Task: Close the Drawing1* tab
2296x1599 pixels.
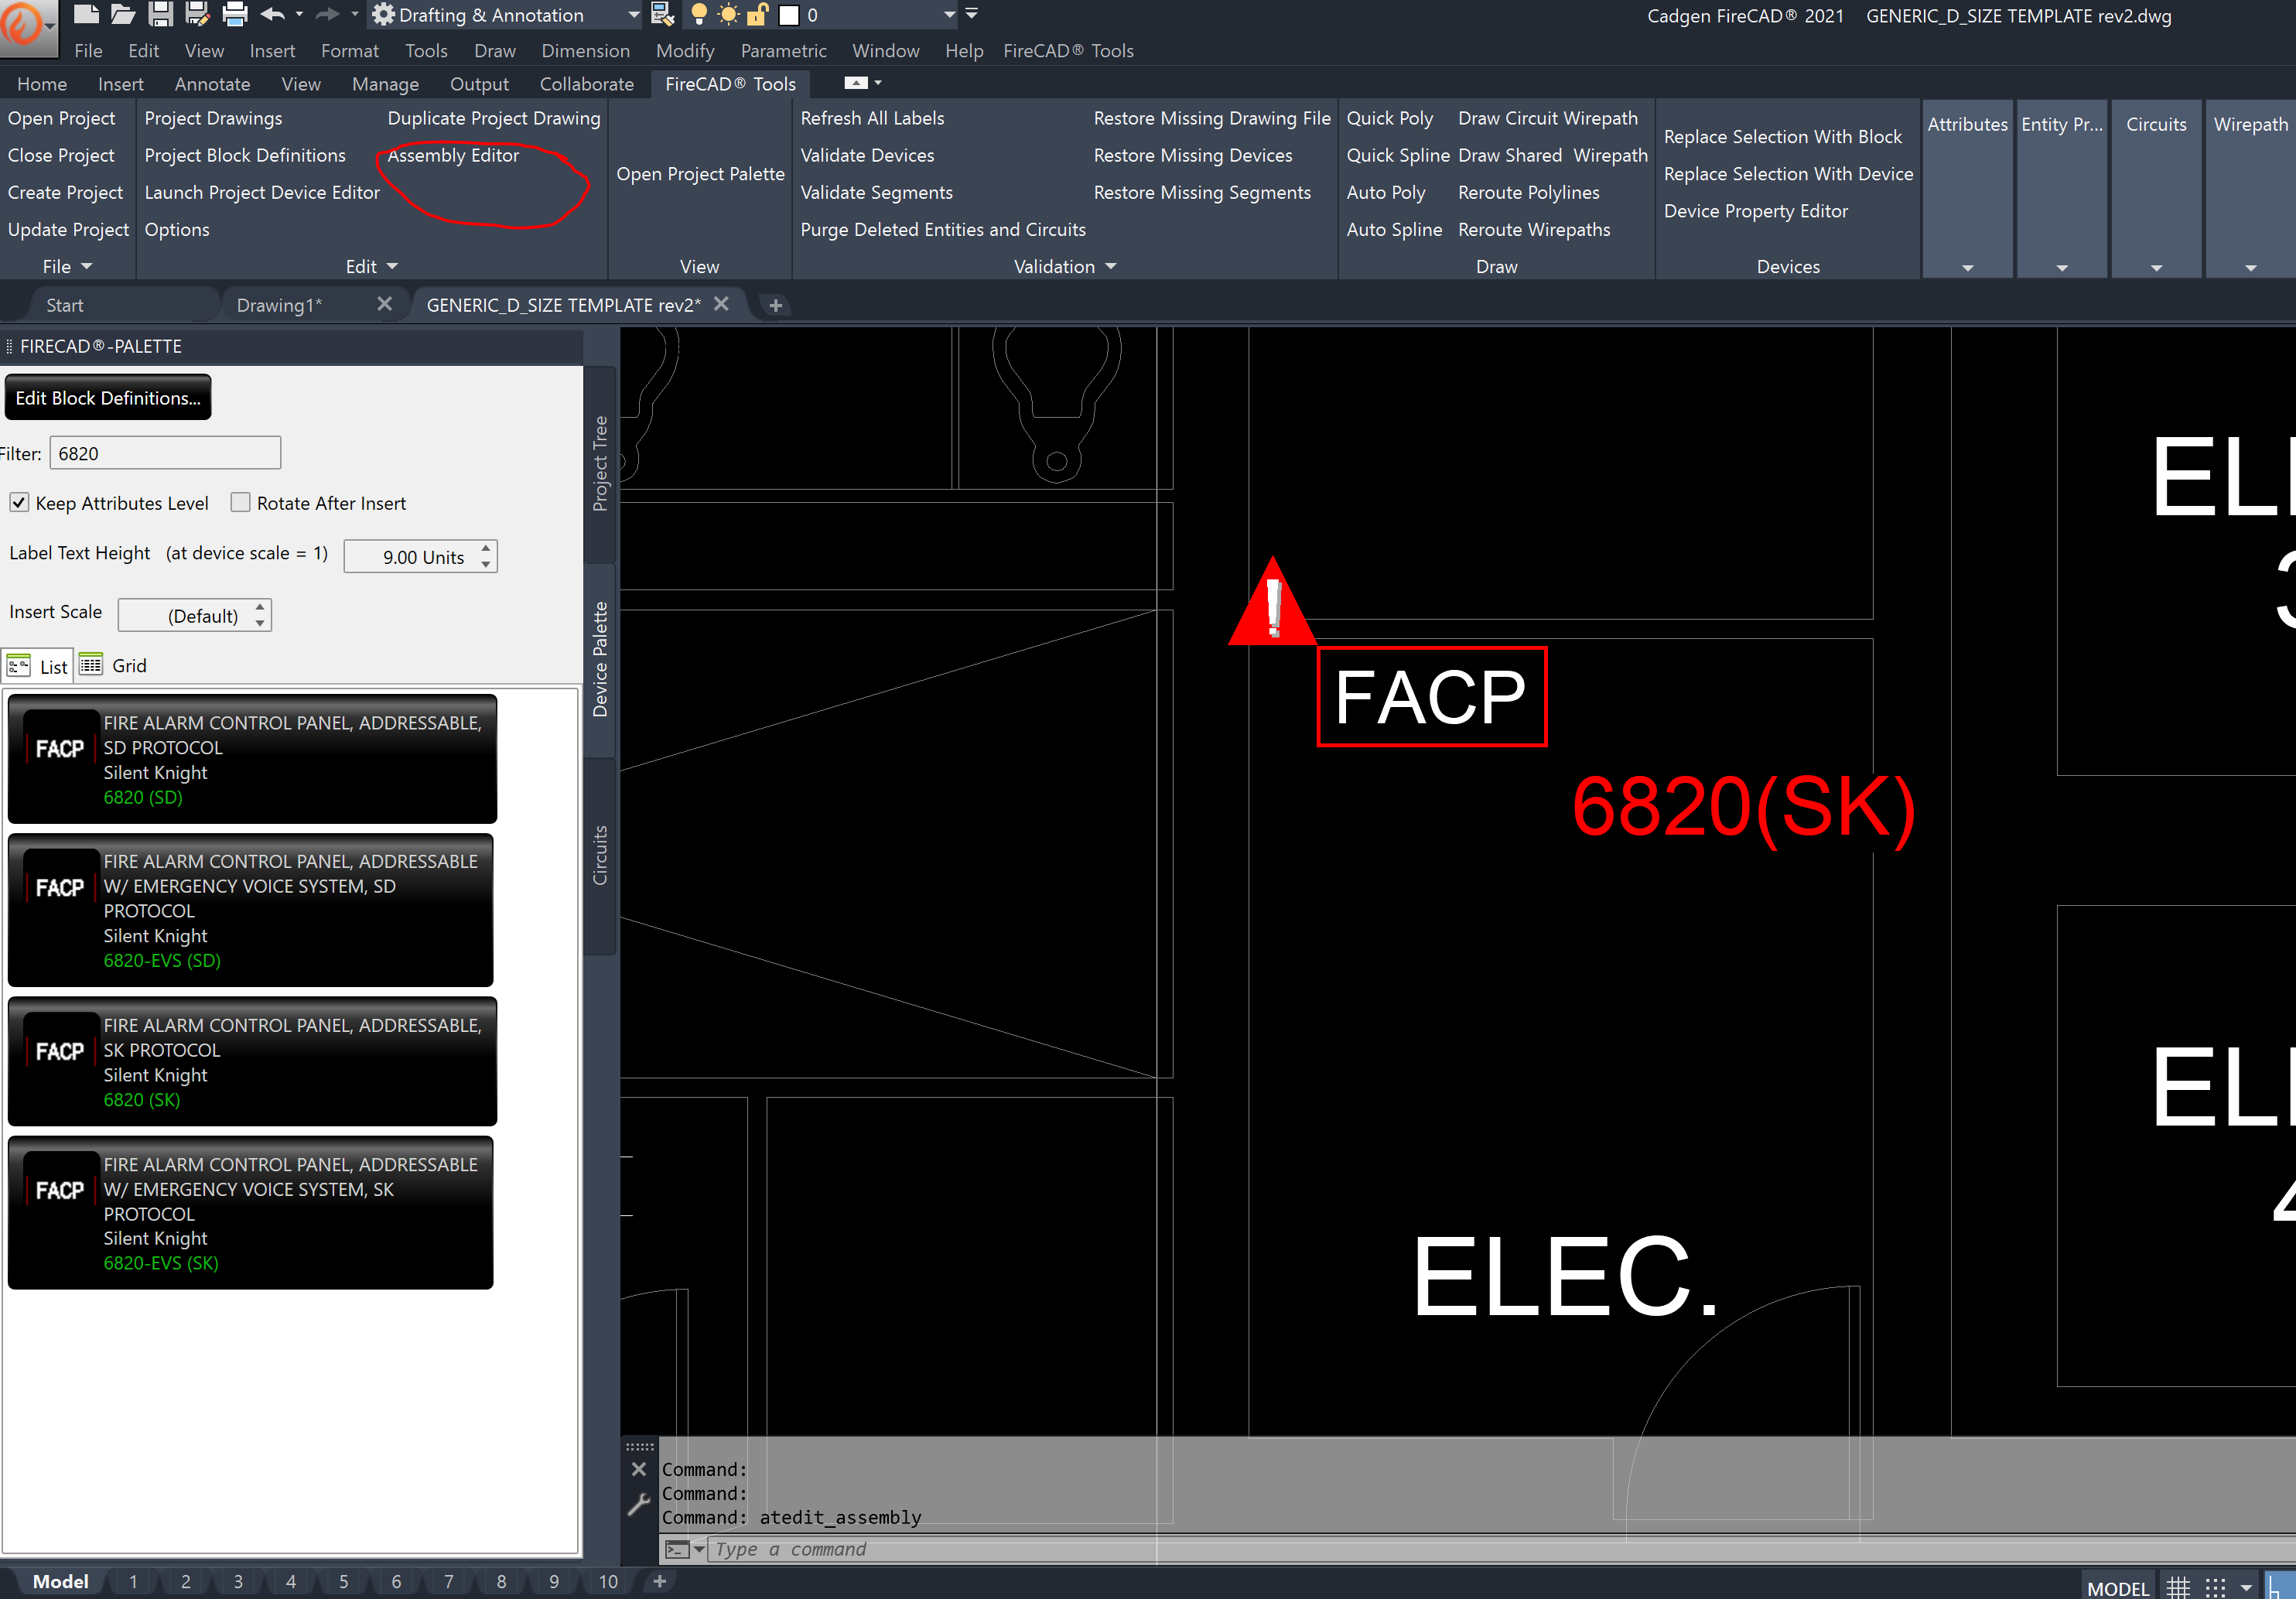Action: (x=384, y=304)
